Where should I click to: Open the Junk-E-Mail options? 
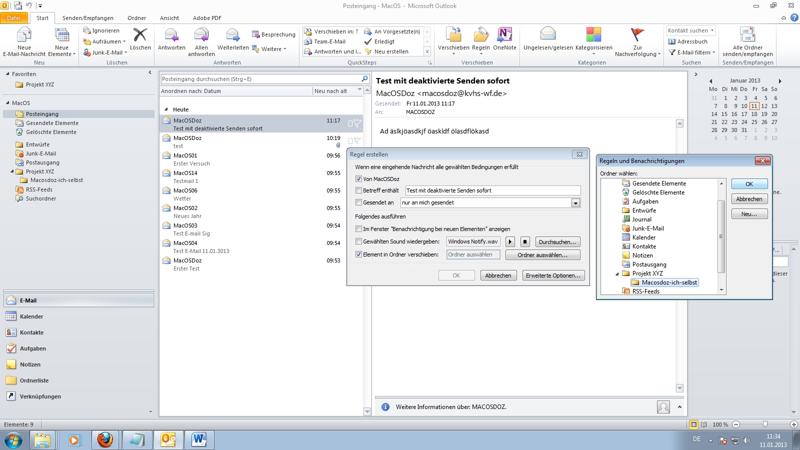105,52
